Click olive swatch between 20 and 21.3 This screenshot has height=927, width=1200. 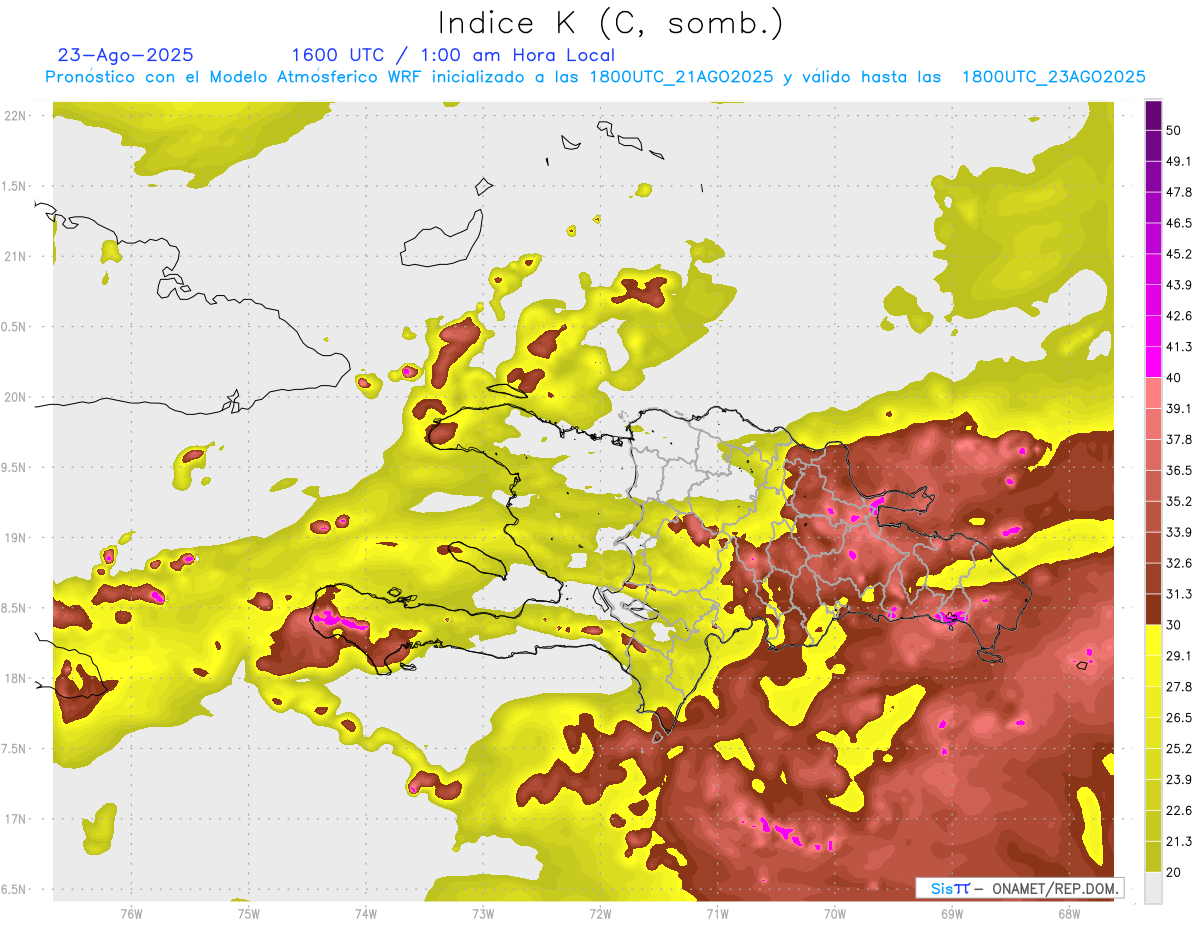tap(1153, 857)
